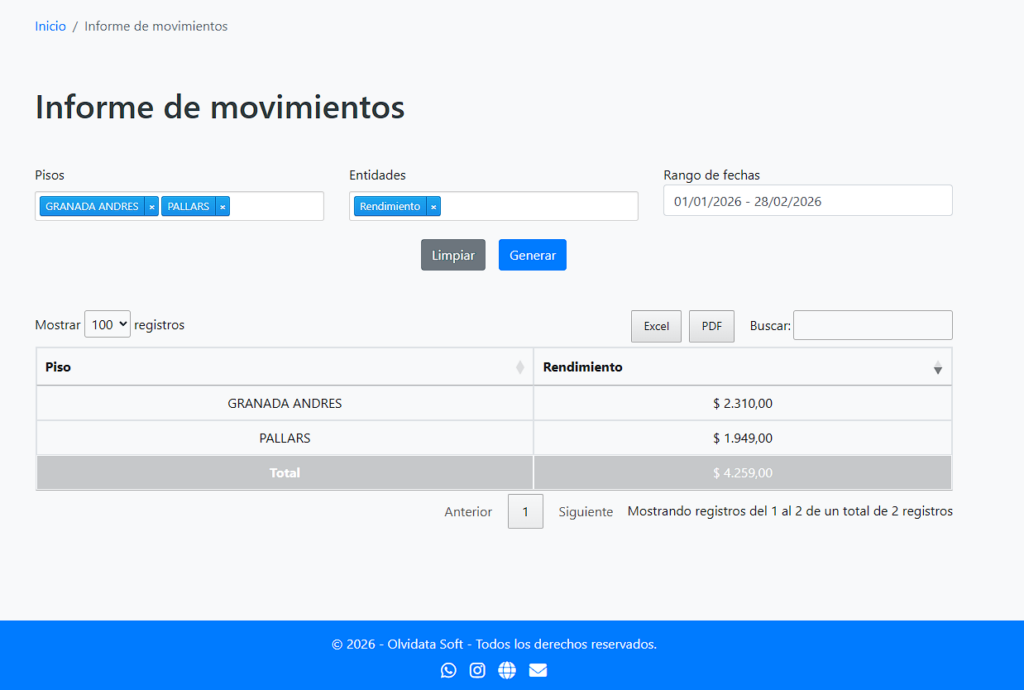The width and height of the screenshot is (1024, 690).
Task: Open the Entidades multi-select field
Action: coord(538,207)
